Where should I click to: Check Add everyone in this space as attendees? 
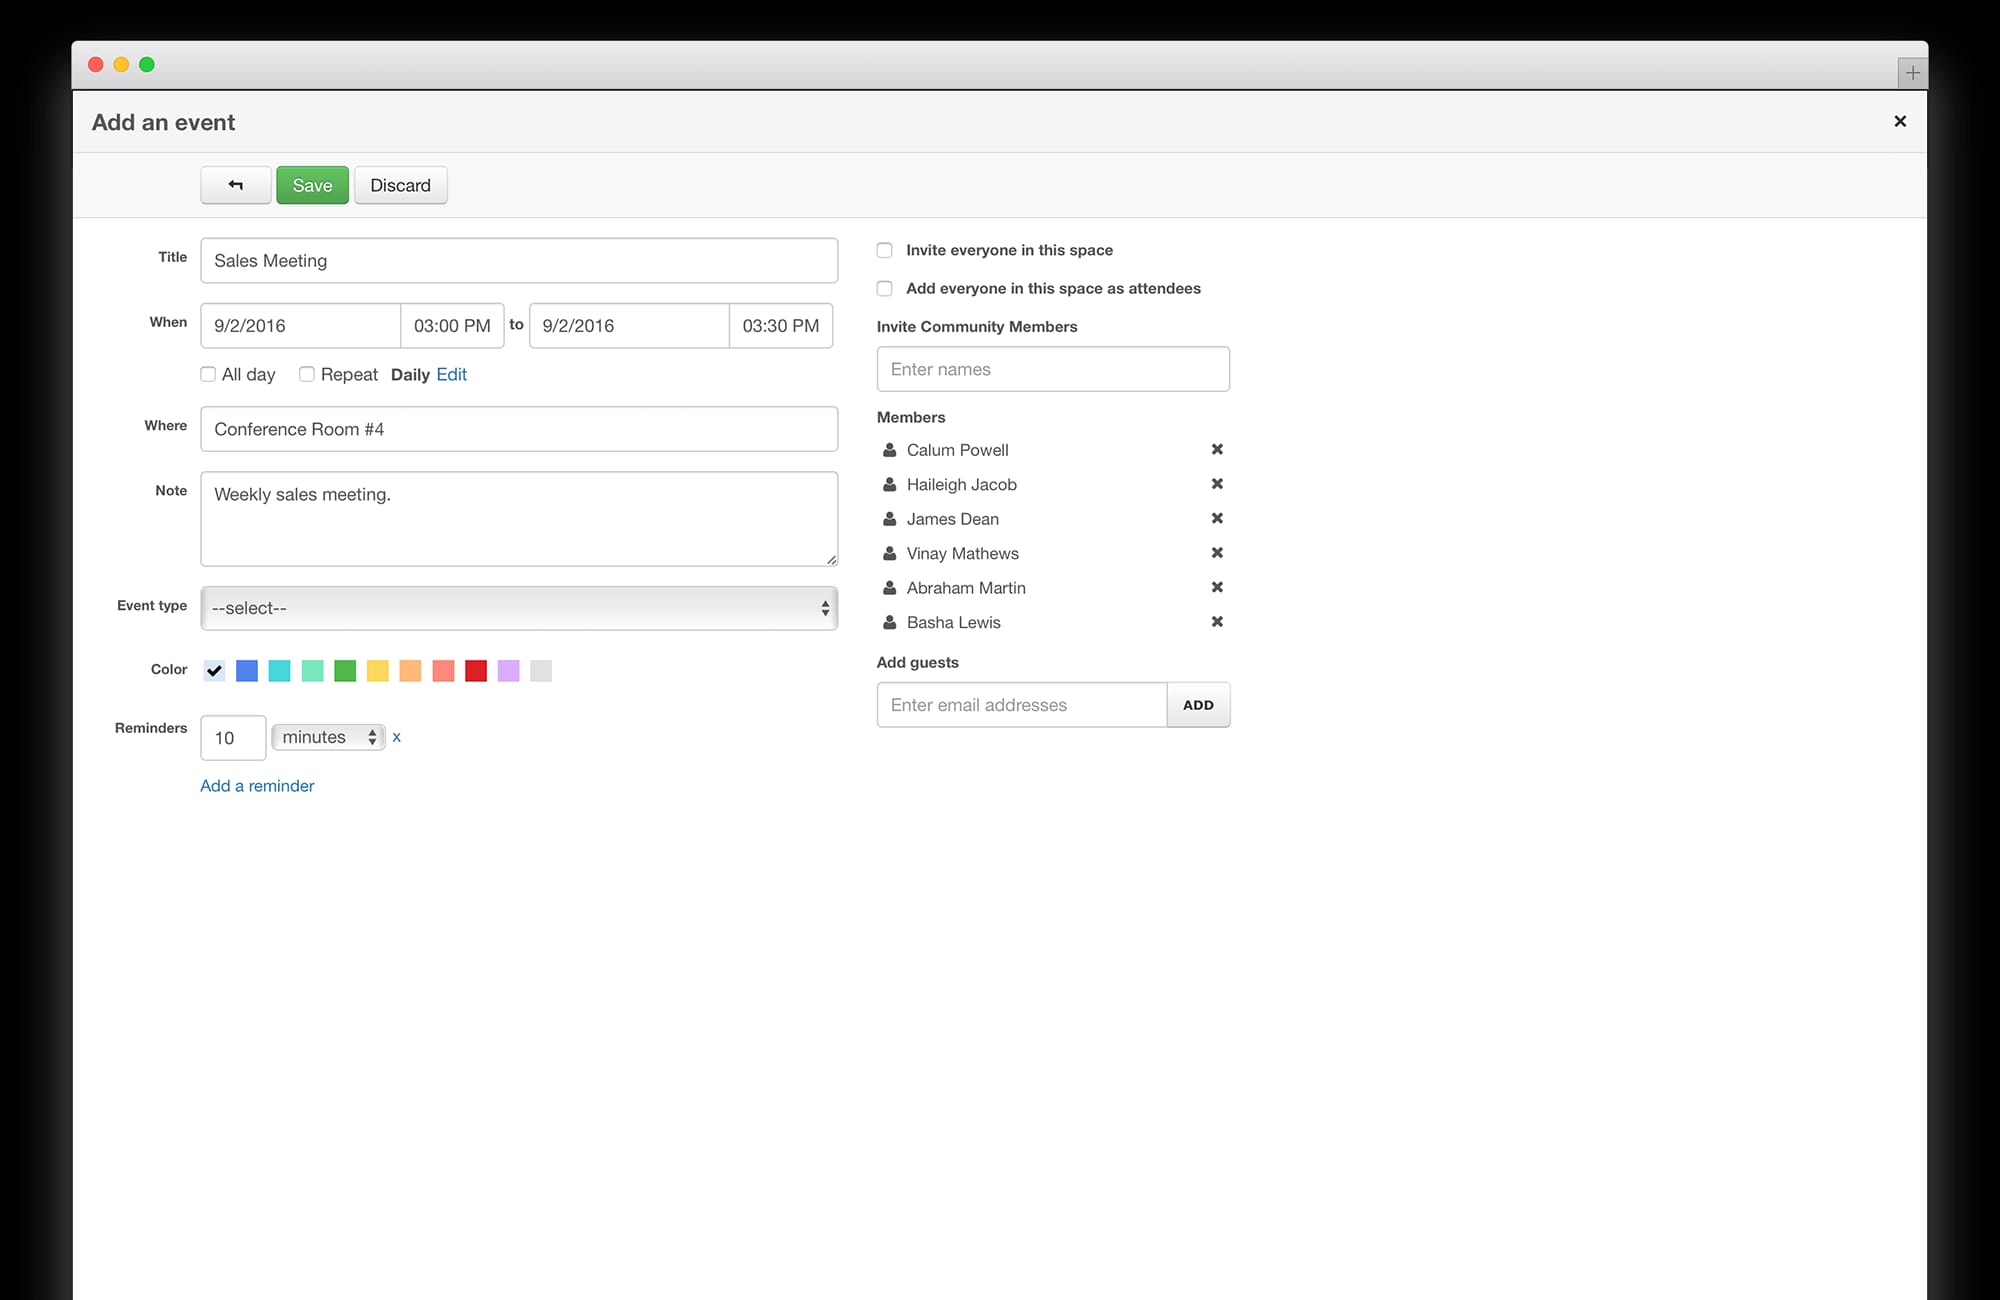[x=884, y=288]
